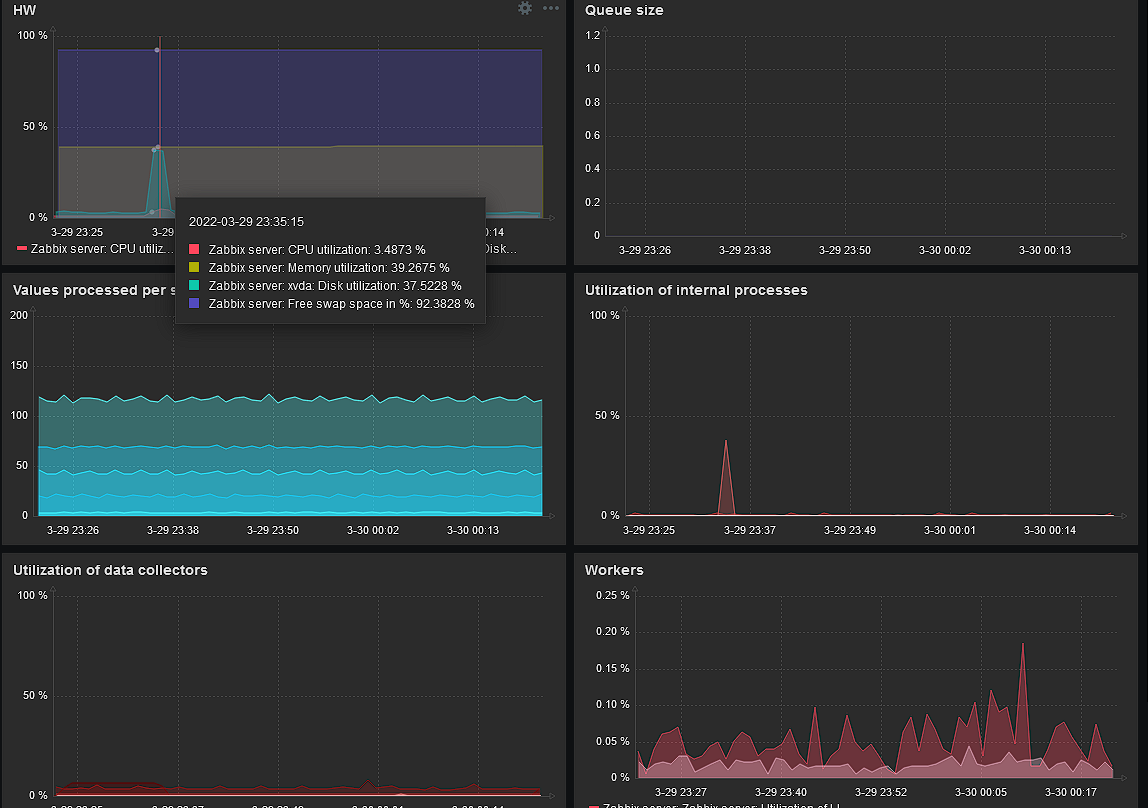Image resolution: width=1148 pixels, height=808 pixels.
Task: Click the HW widget title
Action: pos(25,10)
